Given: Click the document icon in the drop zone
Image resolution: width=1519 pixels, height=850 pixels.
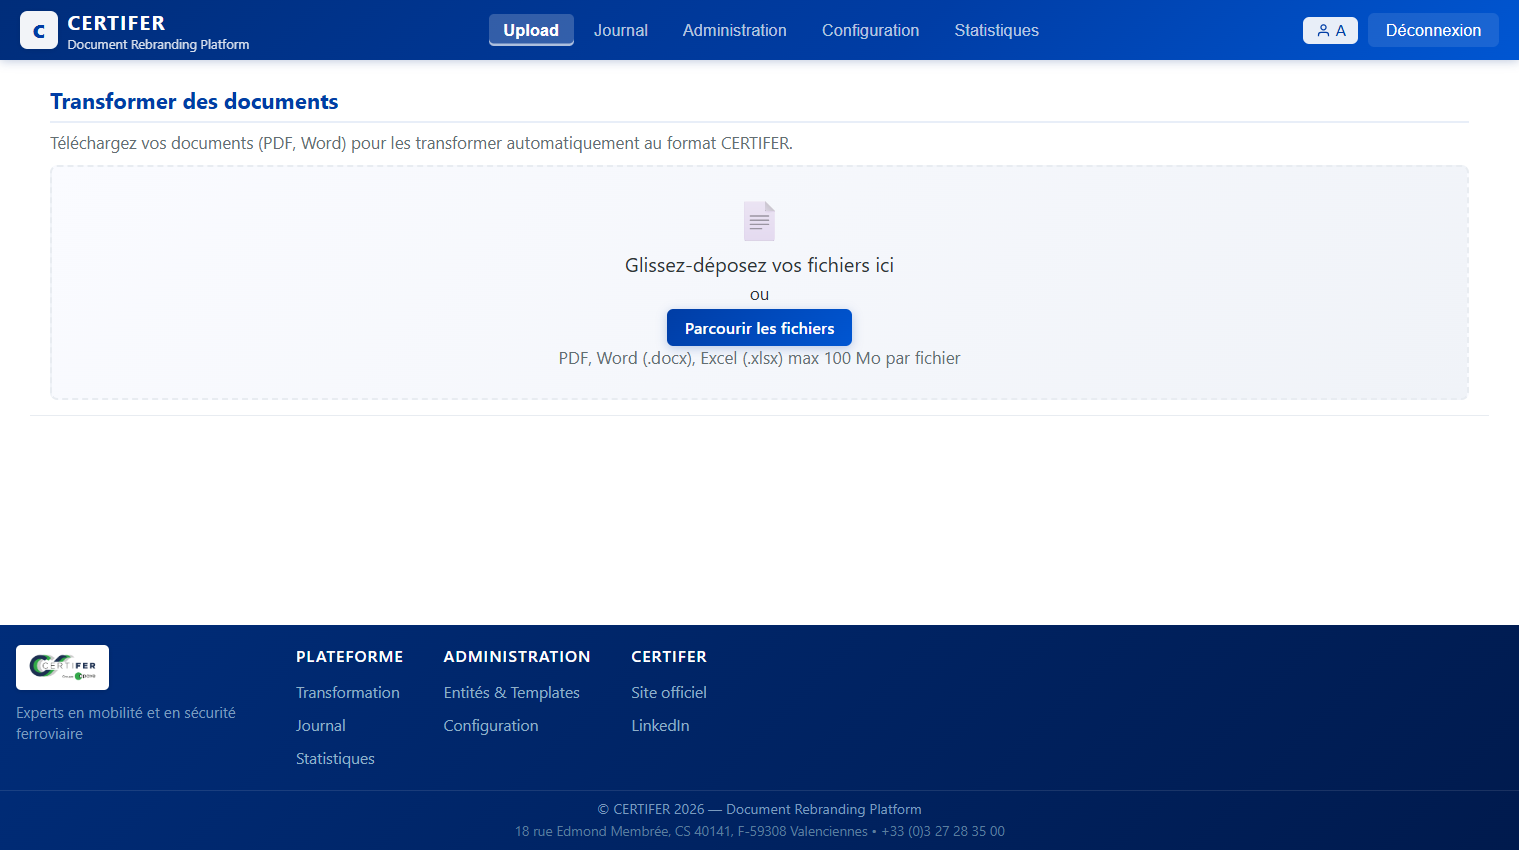Looking at the screenshot, I should tap(759, 220).
